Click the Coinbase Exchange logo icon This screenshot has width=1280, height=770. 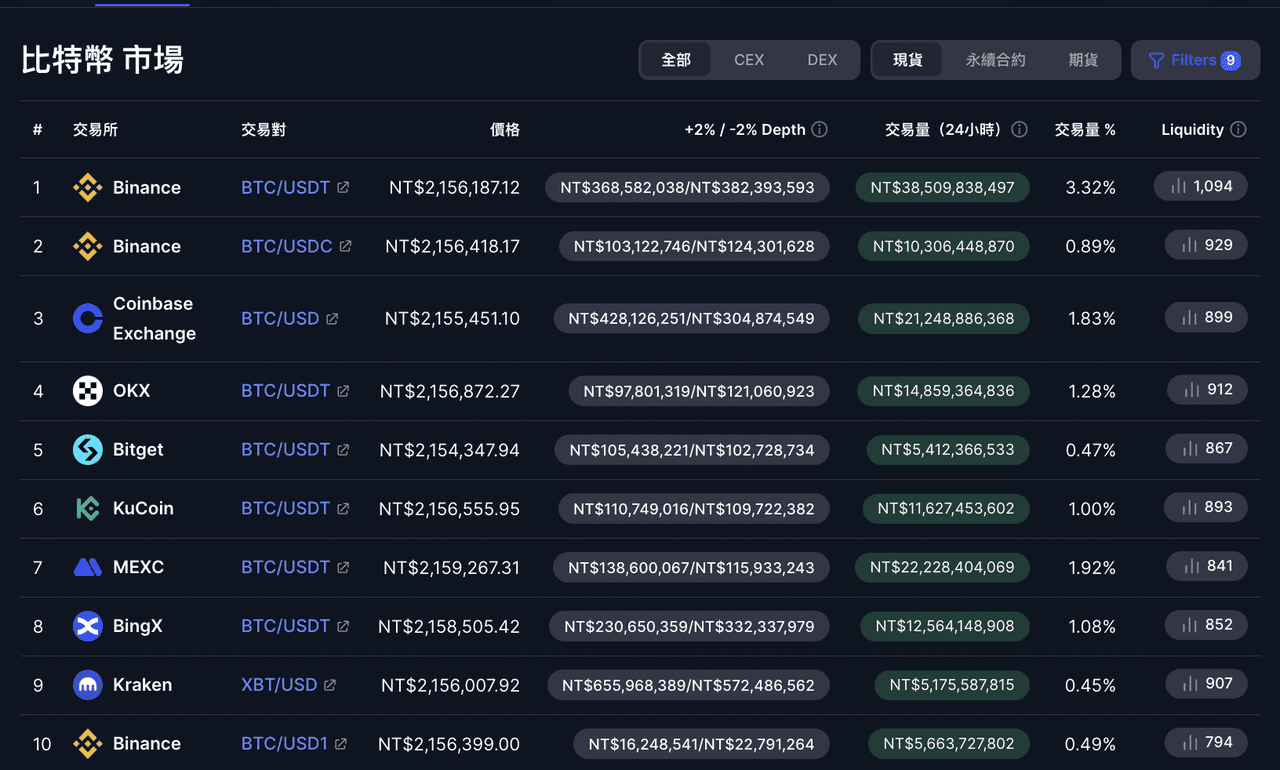(88, 319)
